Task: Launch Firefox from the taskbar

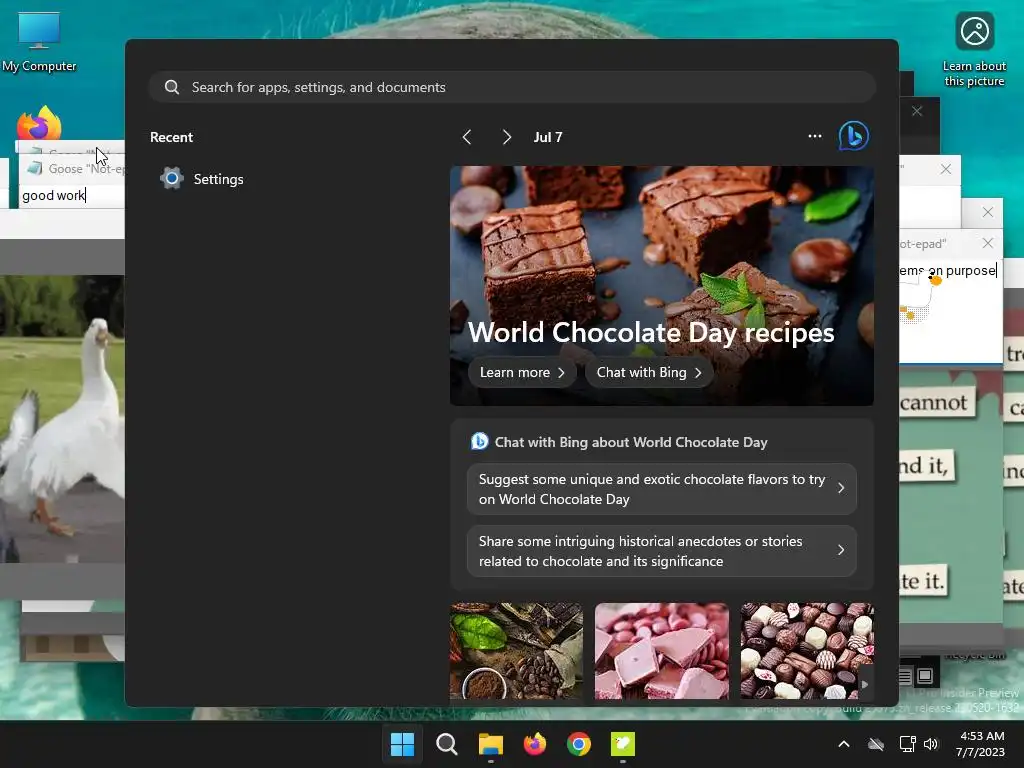Action: (x=535, y=744)
